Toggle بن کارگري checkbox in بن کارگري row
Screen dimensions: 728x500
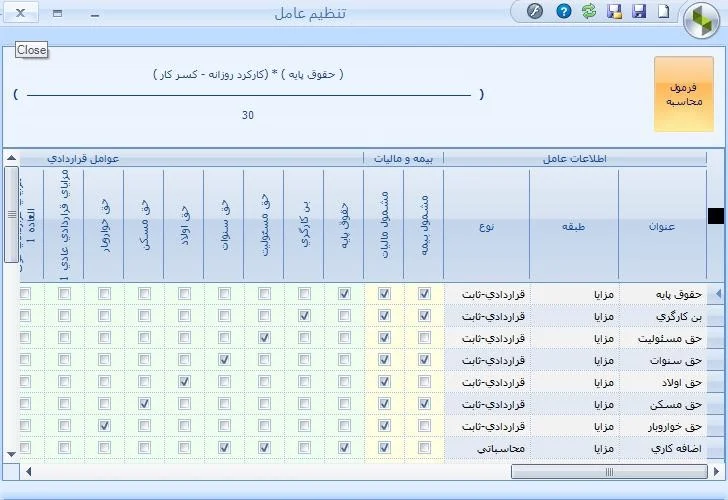(304, 316)
